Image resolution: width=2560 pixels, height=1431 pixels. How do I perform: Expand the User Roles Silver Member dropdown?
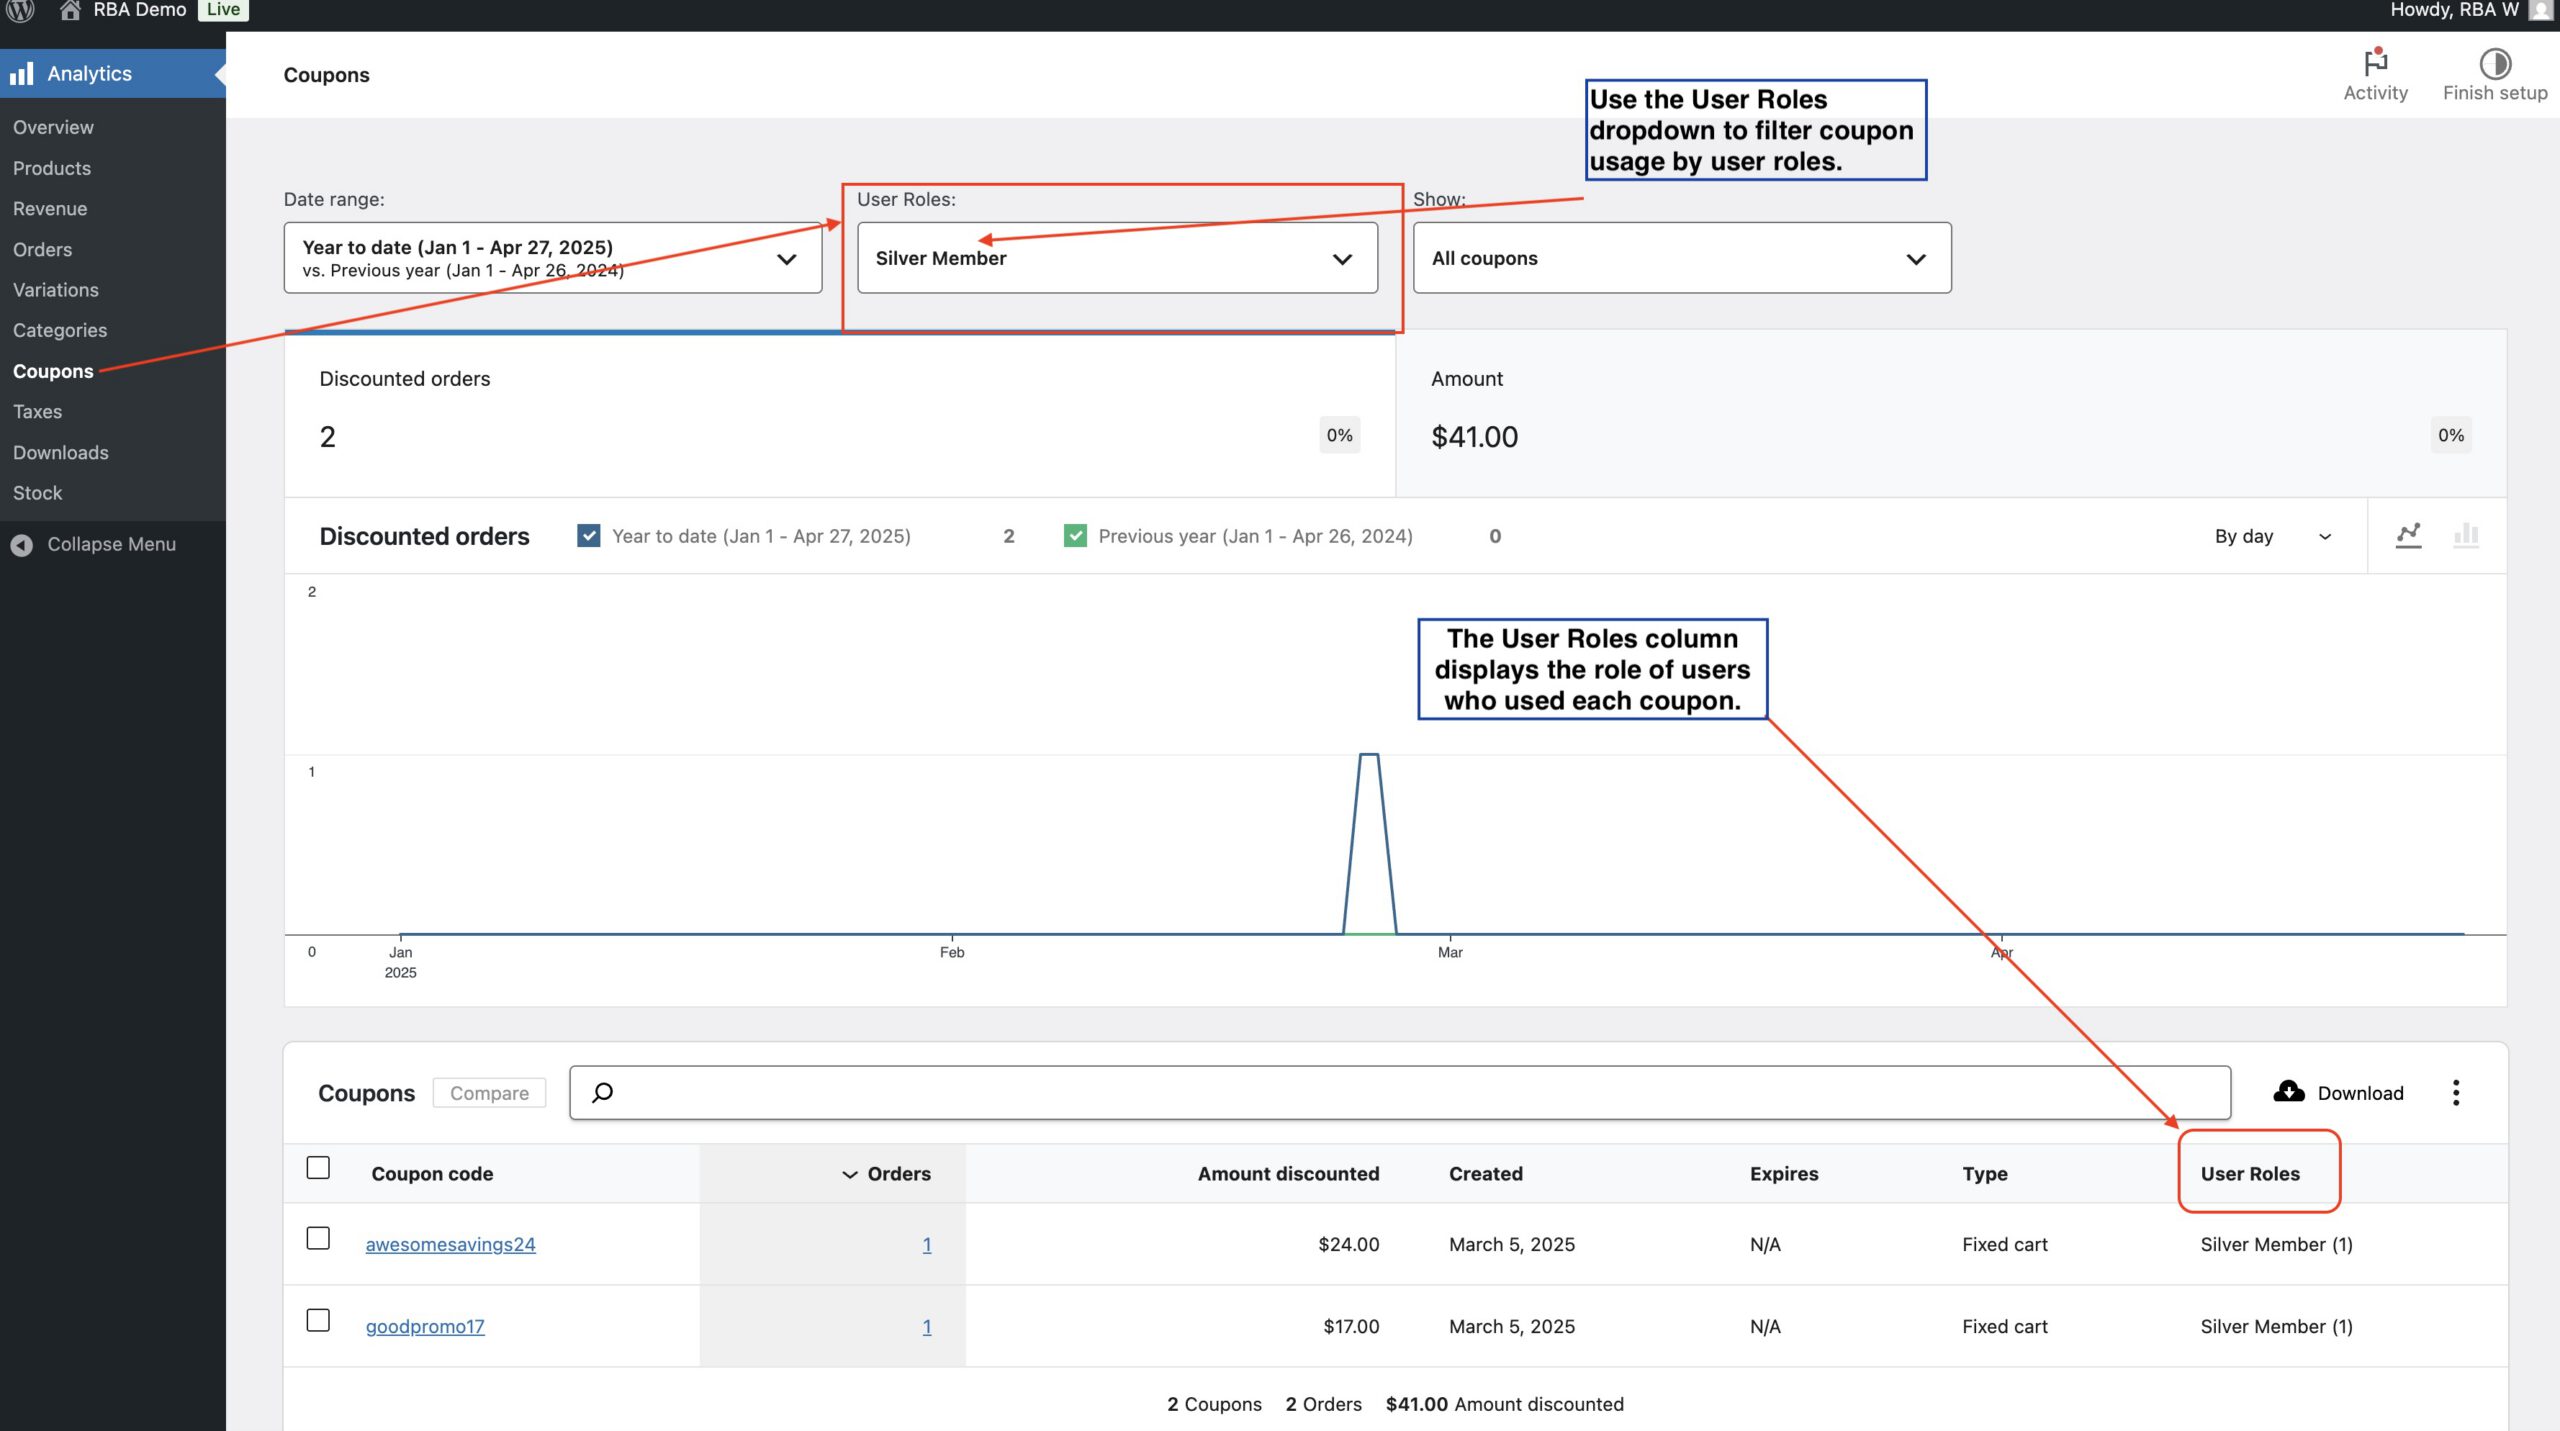tap(1117, 258)
